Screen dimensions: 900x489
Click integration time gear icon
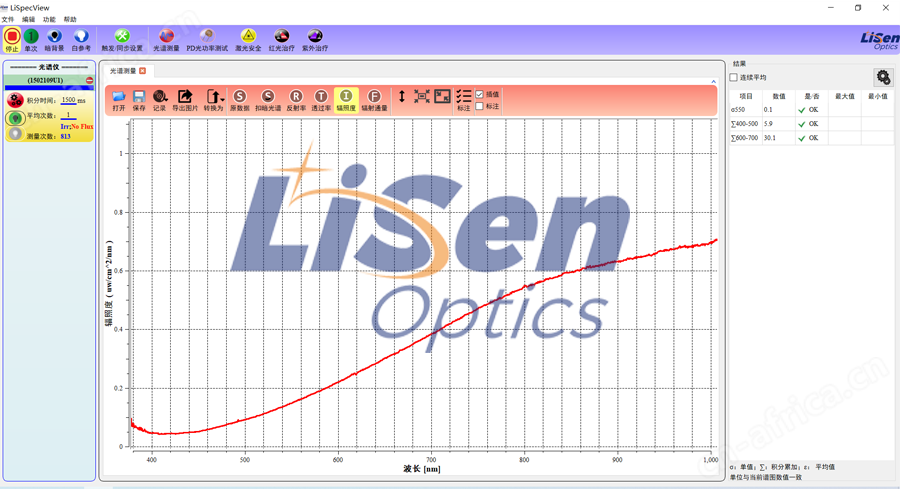pos(15,100)
